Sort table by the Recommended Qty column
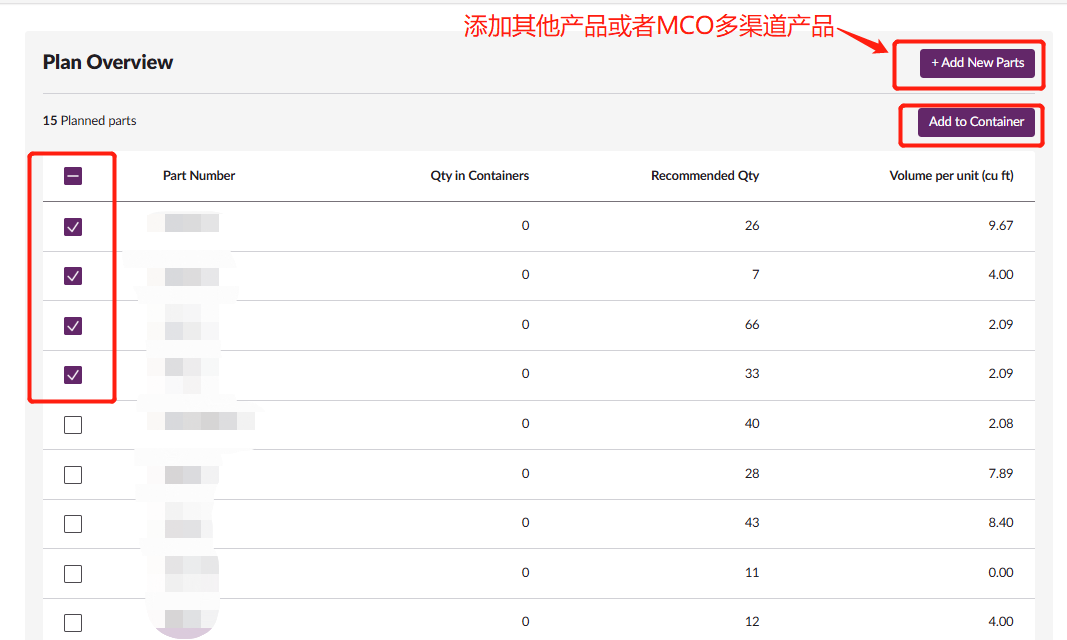 pyautogui.click(x=705, y=175)
